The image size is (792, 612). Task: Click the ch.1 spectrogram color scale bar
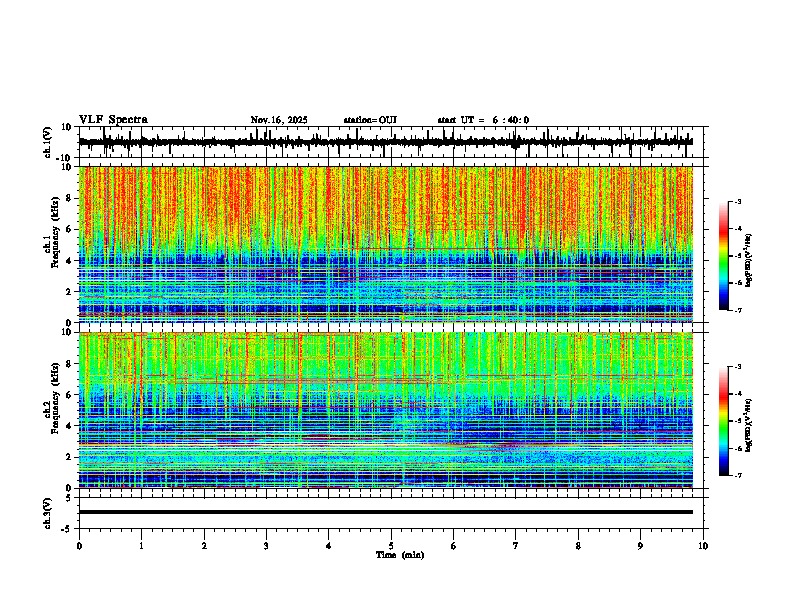[724, 256]
